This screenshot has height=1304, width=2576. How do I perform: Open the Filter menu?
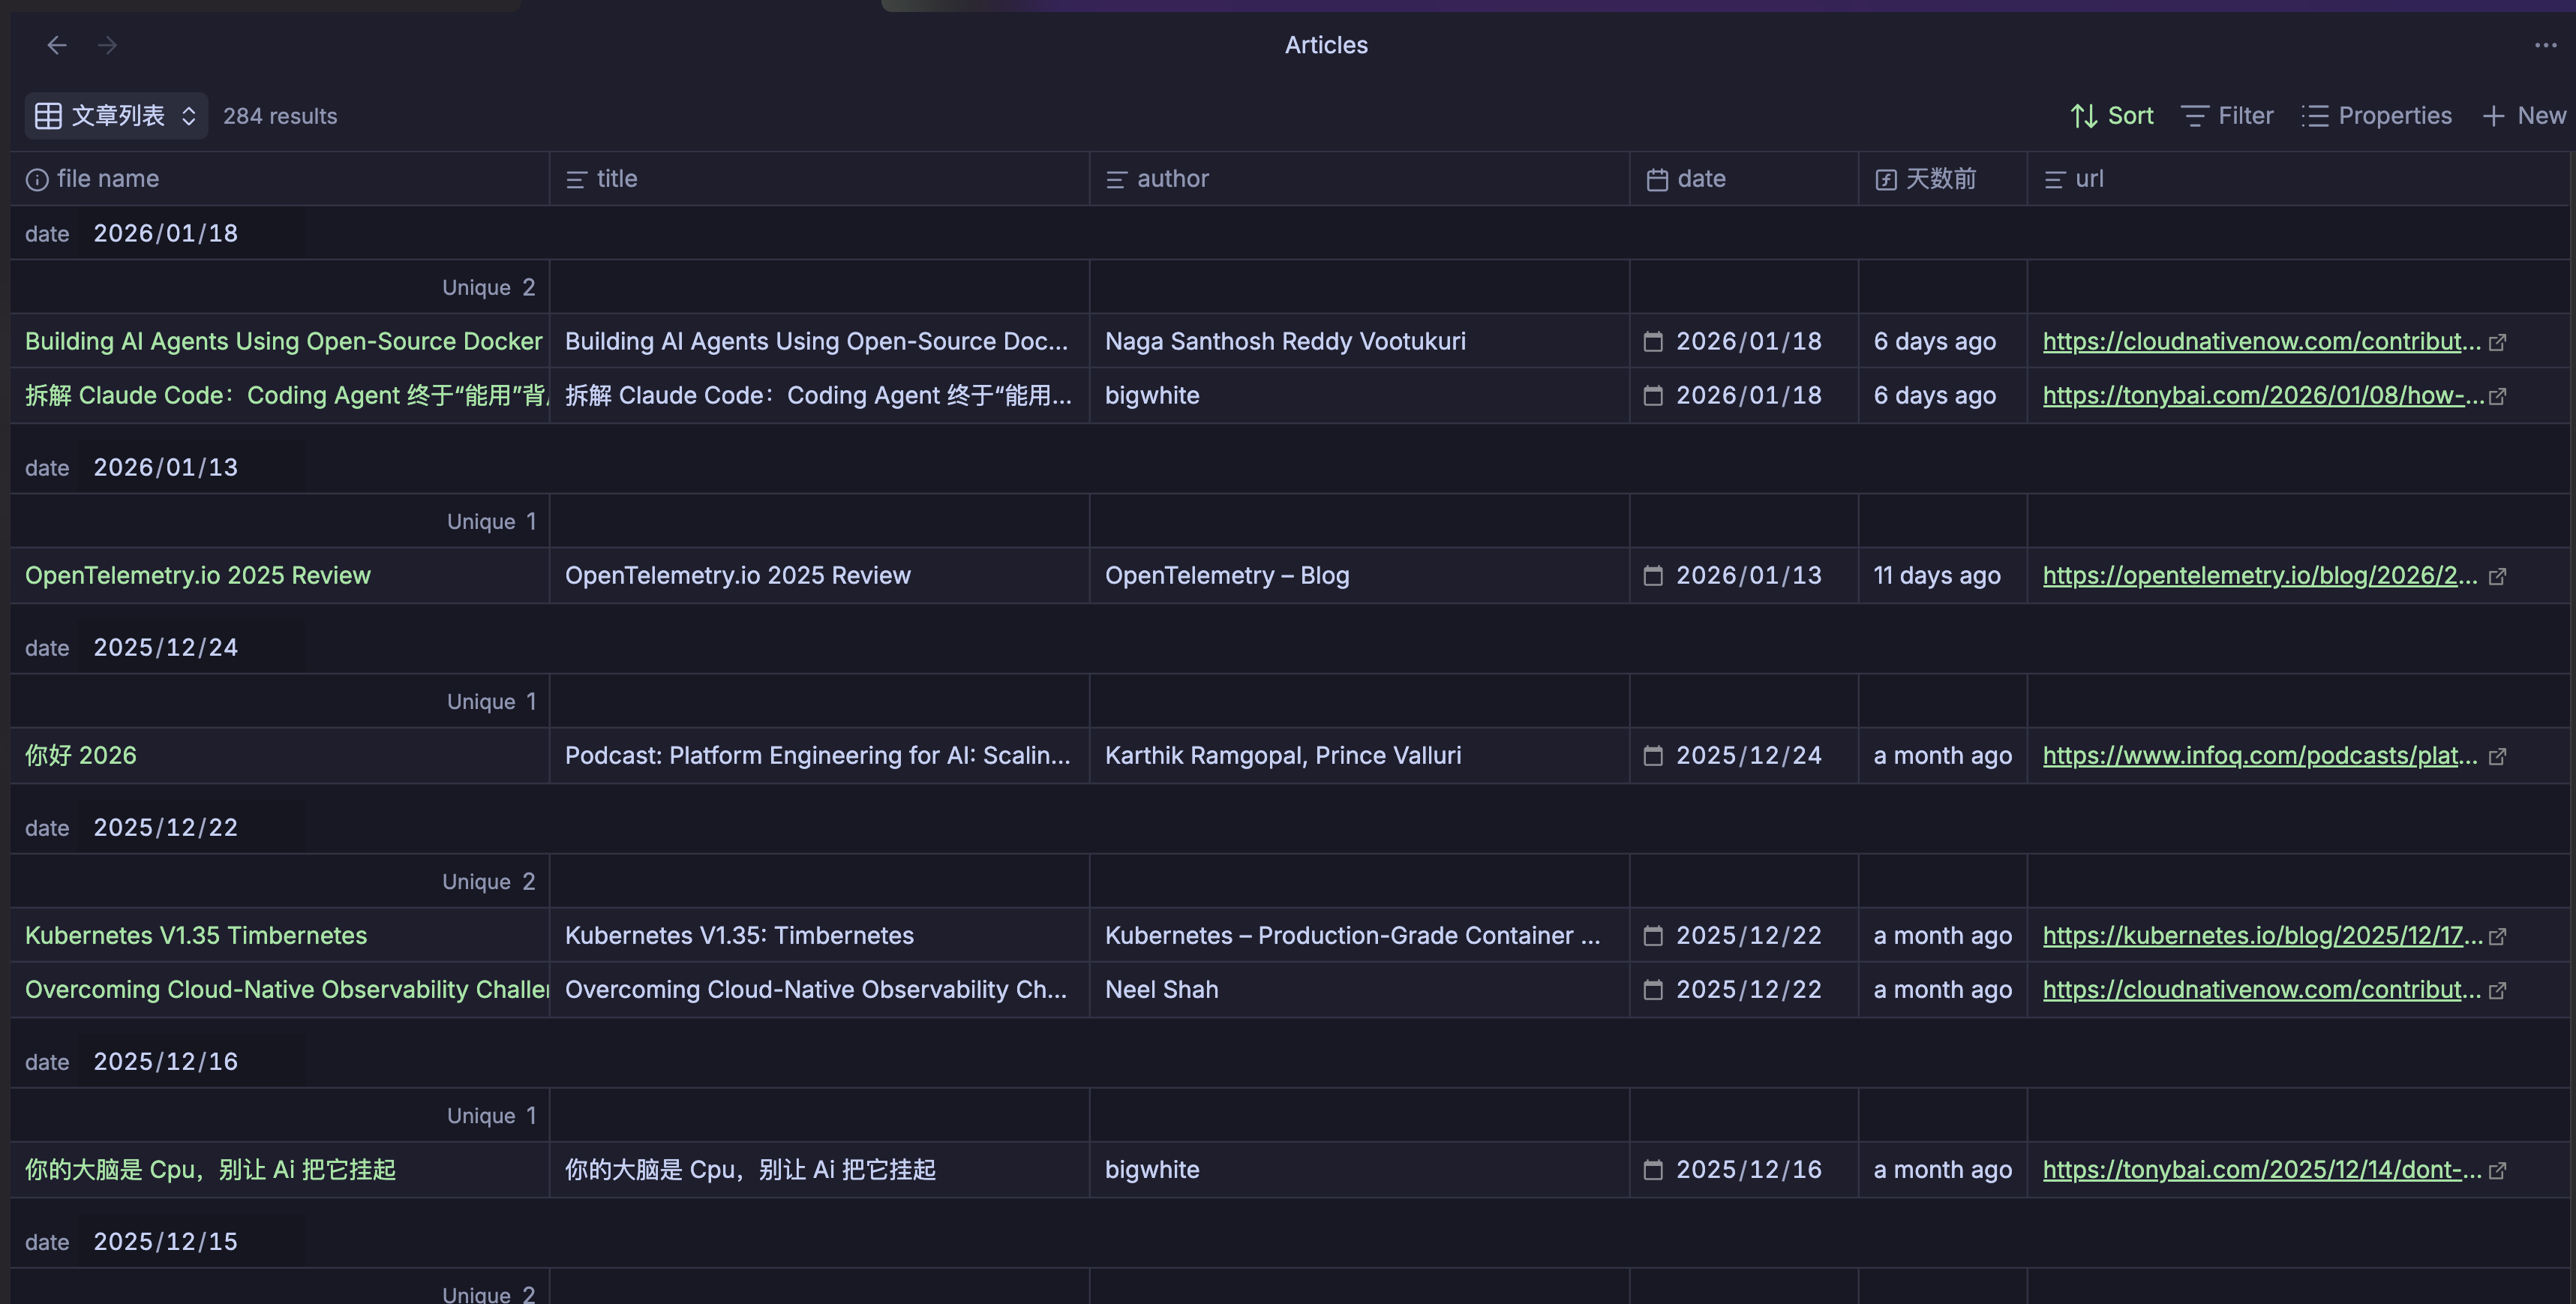(2227, 116)
